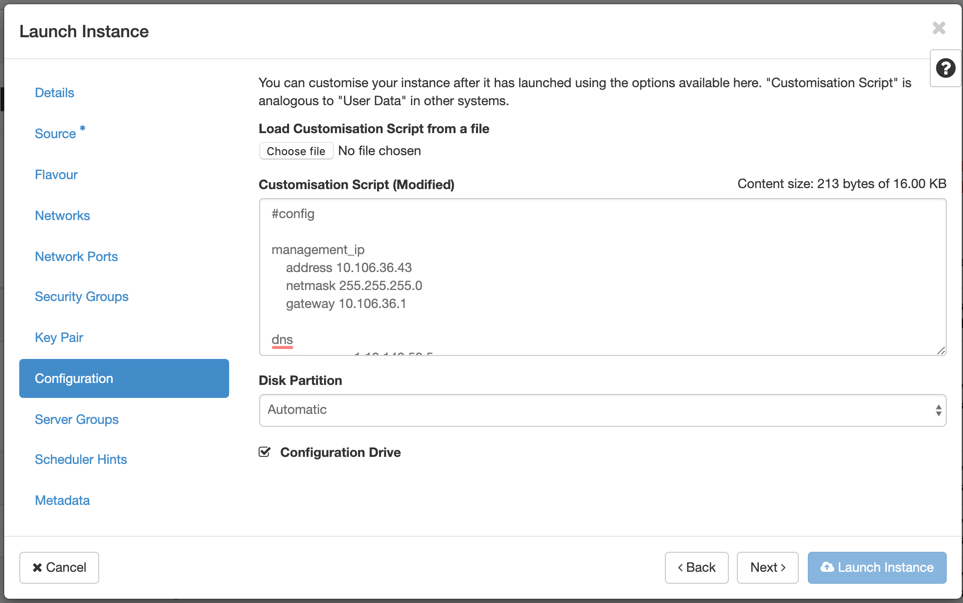963x603 pixels.
Task: Toggle the Configuration Drive checkbox
Action: click(265, 452)
